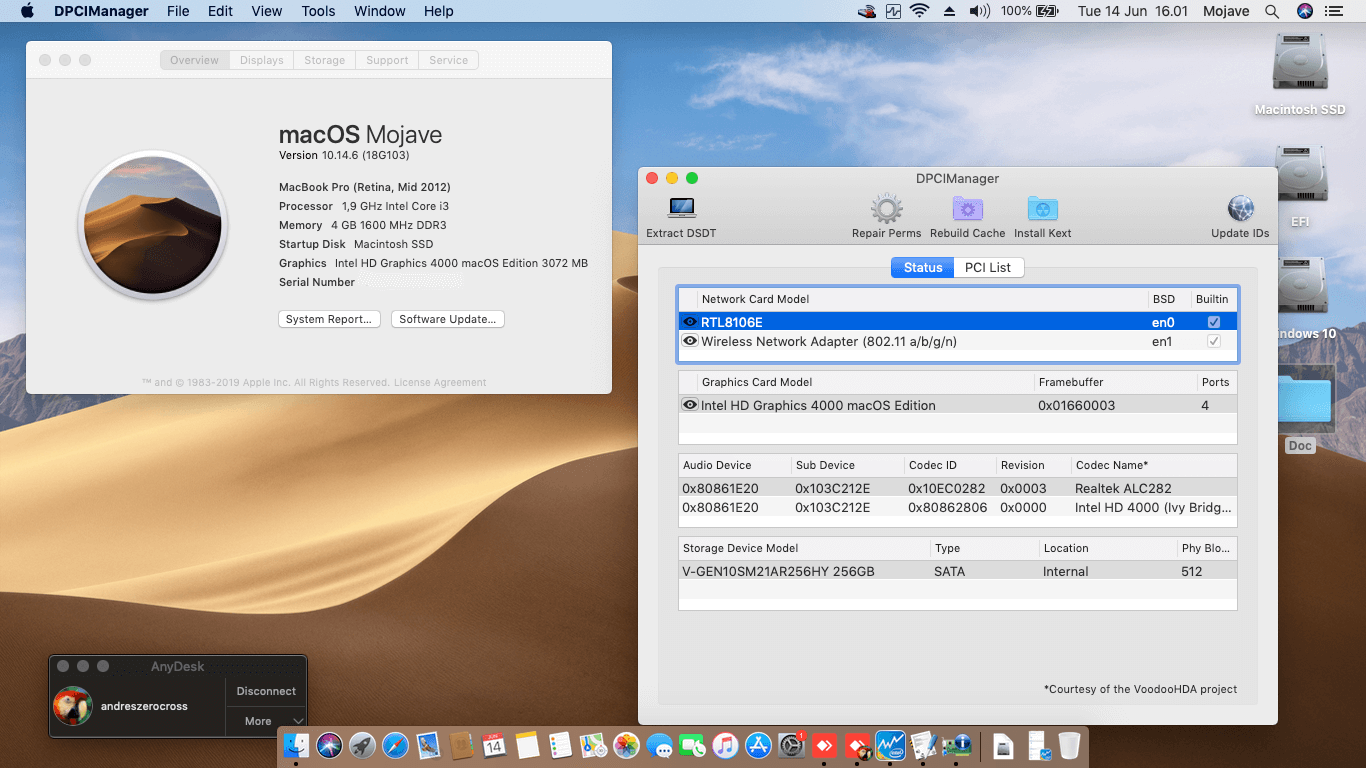Expand the More menu in AnyDesk
This screenshot has width=1366, height=768.
266,721
